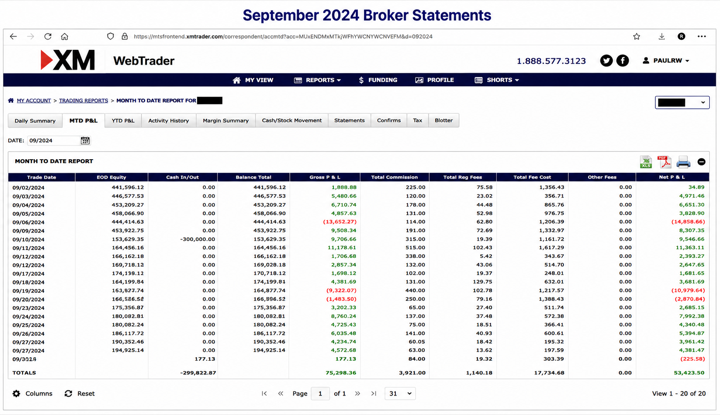Sort by Net P & L column header
This screenshot has height=415, width=720.
click(673, 177)
